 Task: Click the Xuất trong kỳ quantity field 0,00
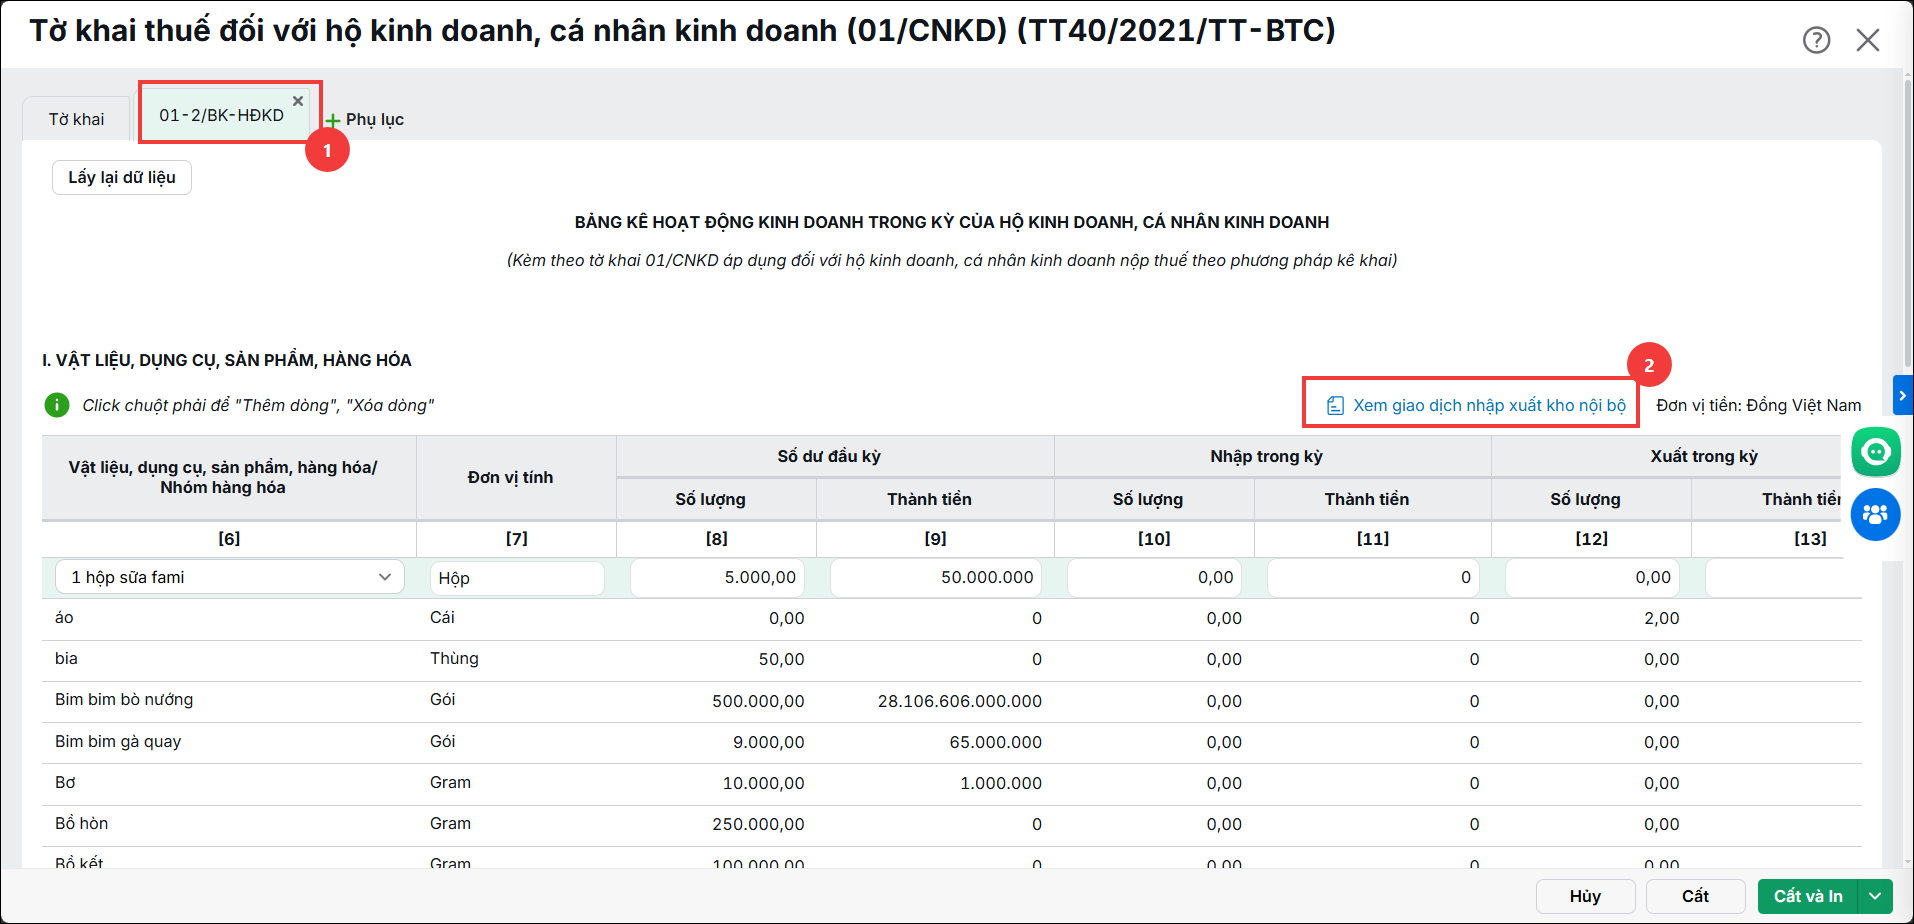[x=1592, y=577]
